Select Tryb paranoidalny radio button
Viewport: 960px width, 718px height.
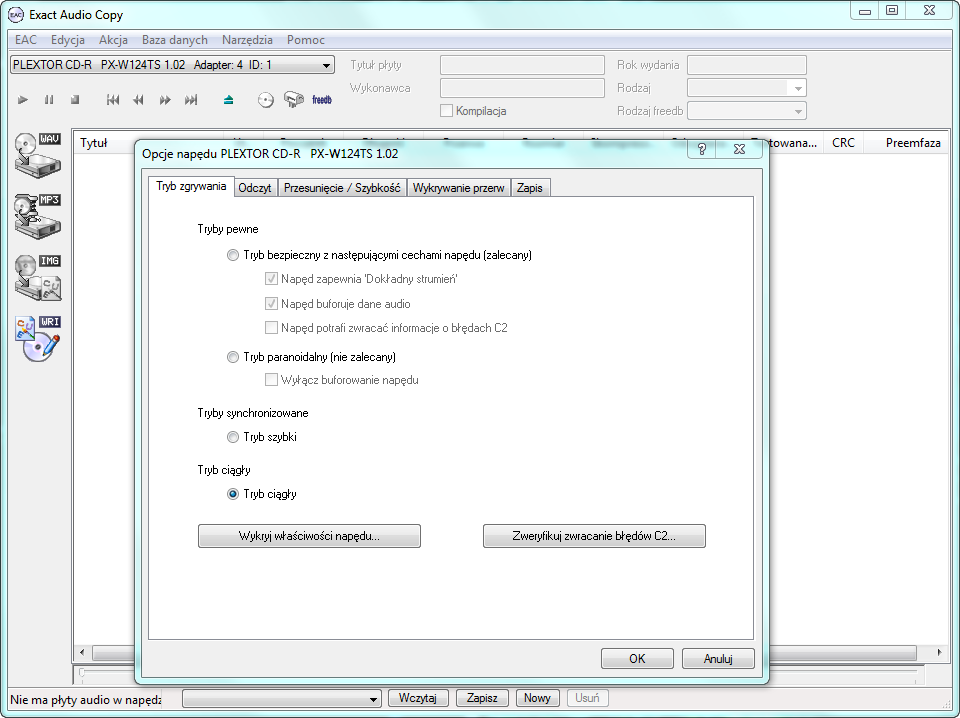233,357
